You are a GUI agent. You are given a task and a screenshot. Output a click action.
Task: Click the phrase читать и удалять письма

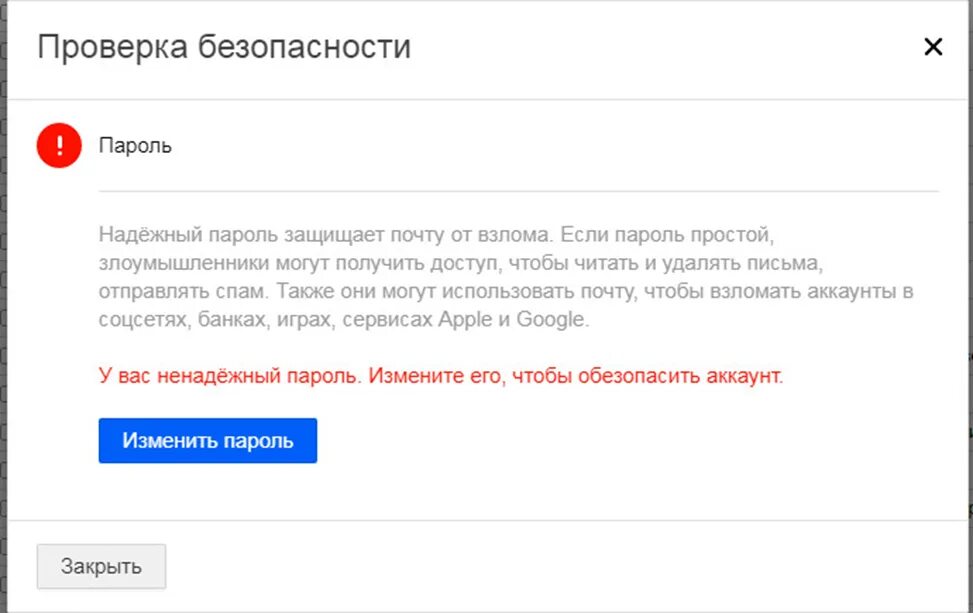(x=697, y=263)
